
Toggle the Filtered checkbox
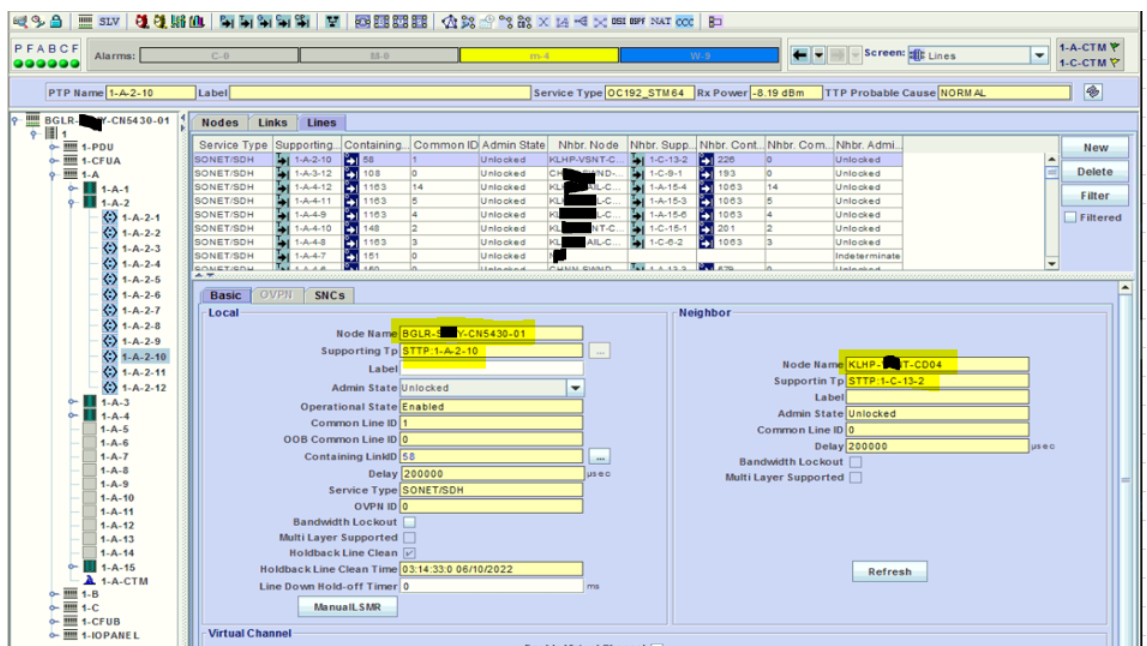pyautogui.click(x=1070, y=217)
